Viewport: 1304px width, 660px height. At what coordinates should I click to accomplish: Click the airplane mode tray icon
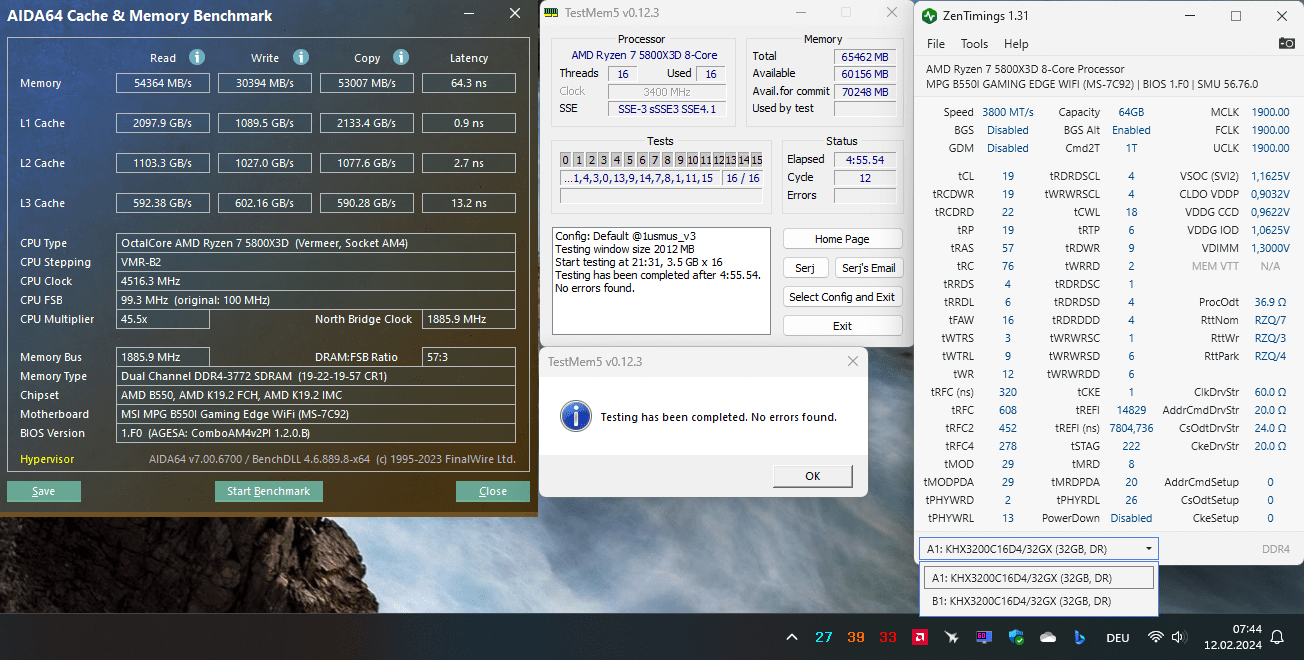(951, 637)
